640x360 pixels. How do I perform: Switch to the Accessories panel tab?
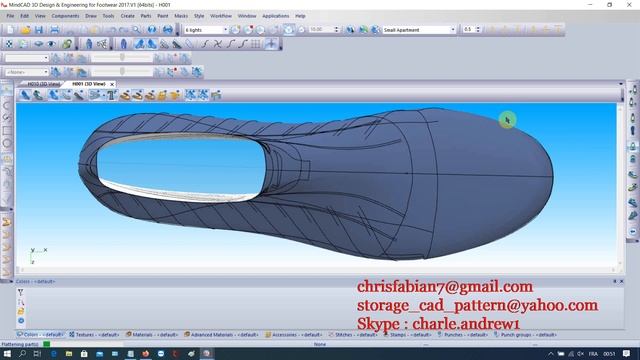pos(294,335)
